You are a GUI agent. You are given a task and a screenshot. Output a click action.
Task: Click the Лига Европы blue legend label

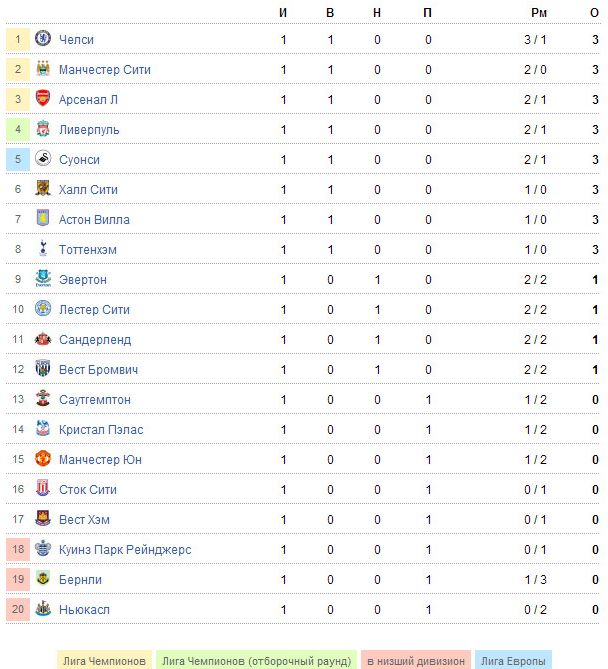513,660
